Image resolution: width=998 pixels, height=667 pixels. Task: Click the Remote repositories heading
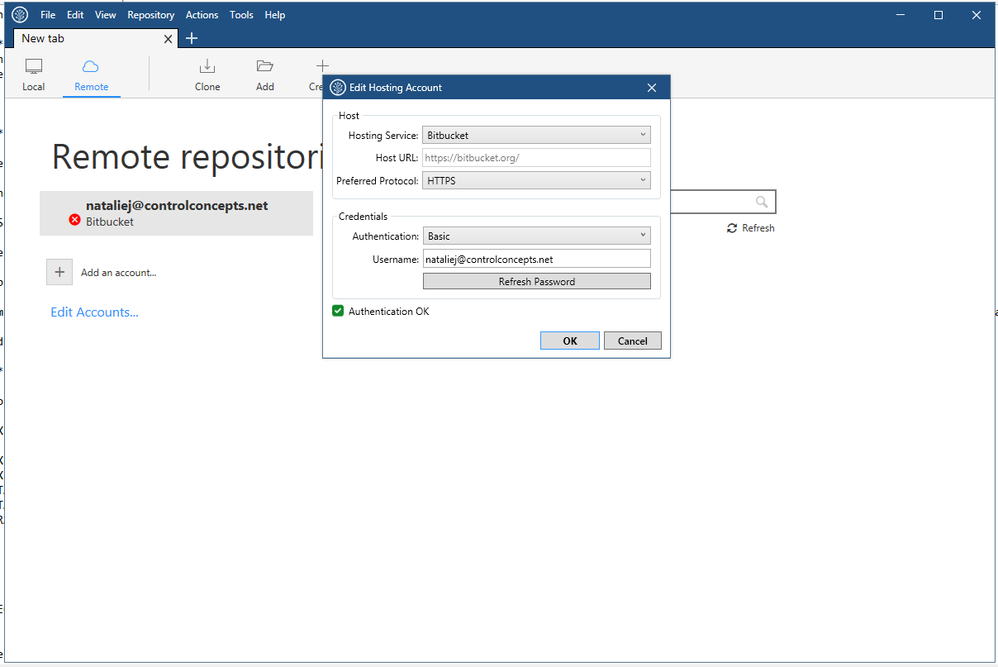[x=188, y=157]
